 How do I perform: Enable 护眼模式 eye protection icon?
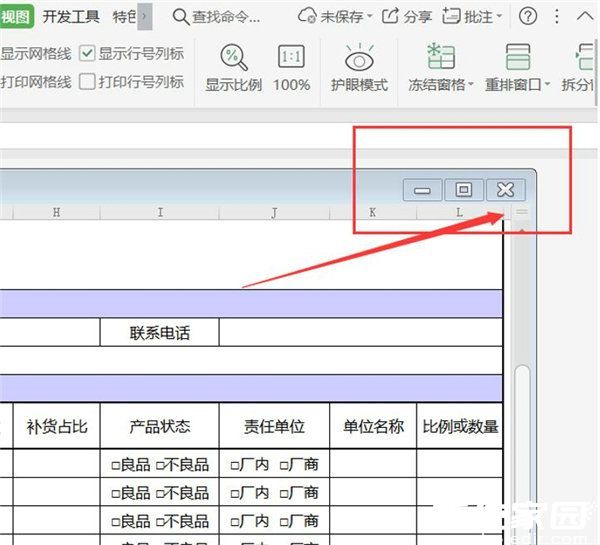pos(359,57)
